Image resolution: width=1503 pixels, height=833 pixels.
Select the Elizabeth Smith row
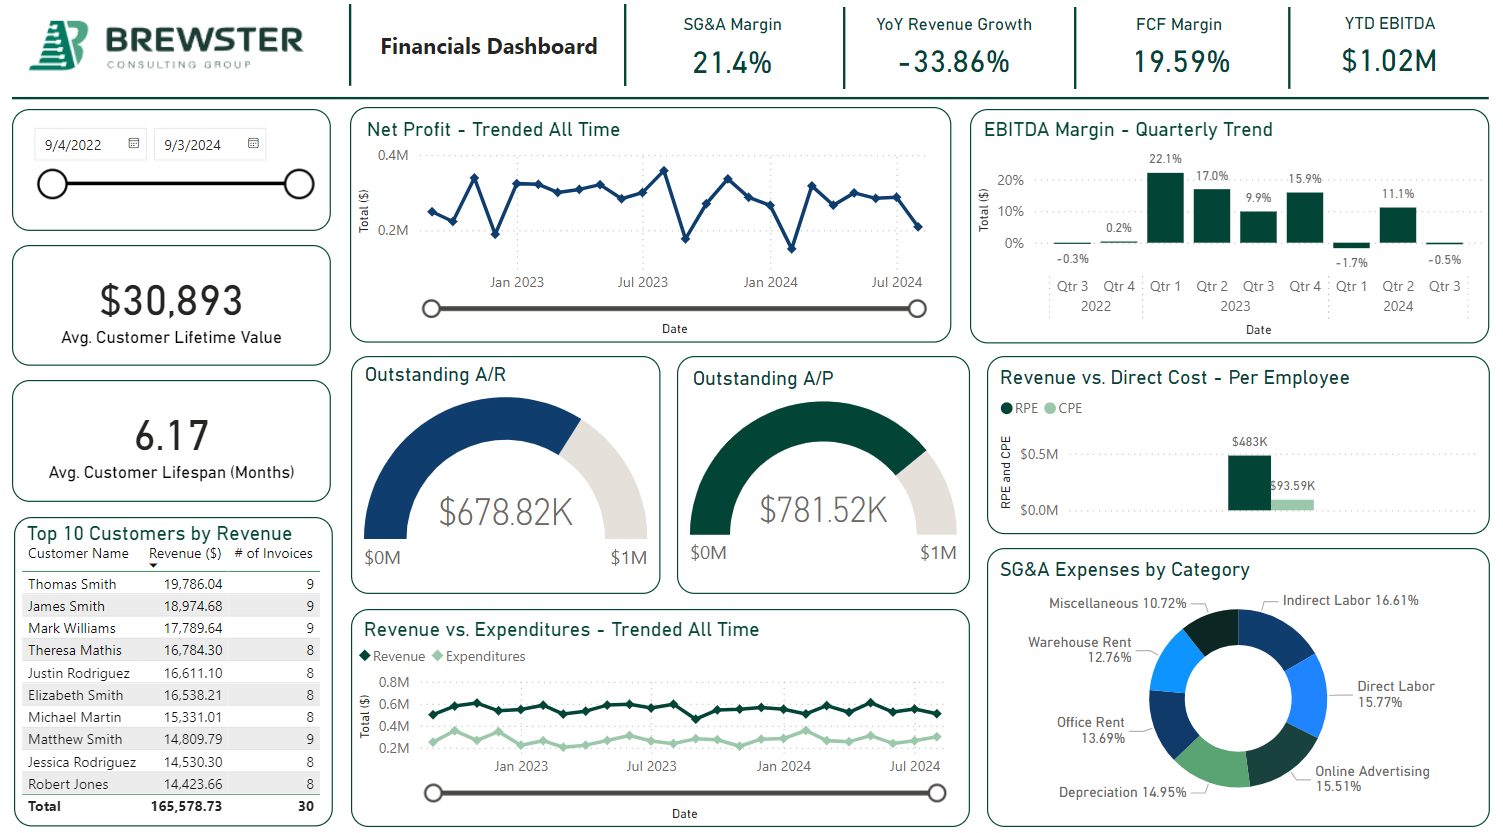[170, 695]
